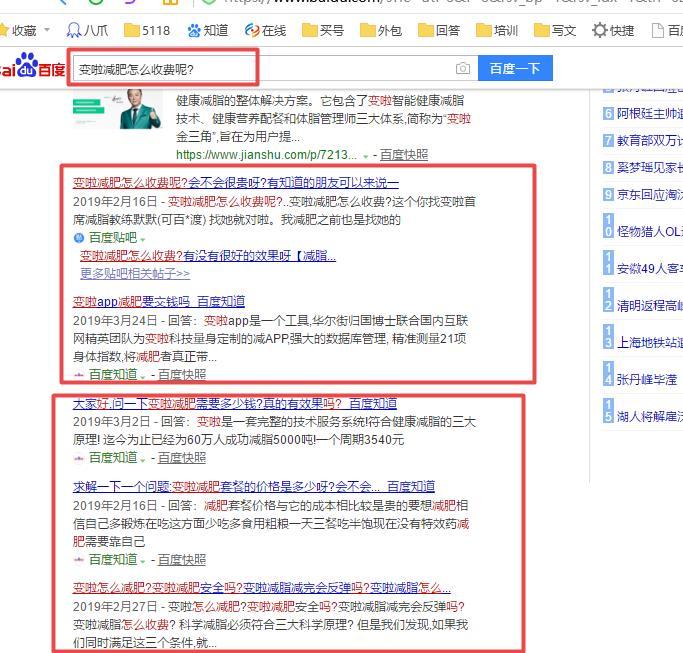Open the 回答 bookmark folder
The width and height of the screenshot is (683, 653).
[439, 30]
